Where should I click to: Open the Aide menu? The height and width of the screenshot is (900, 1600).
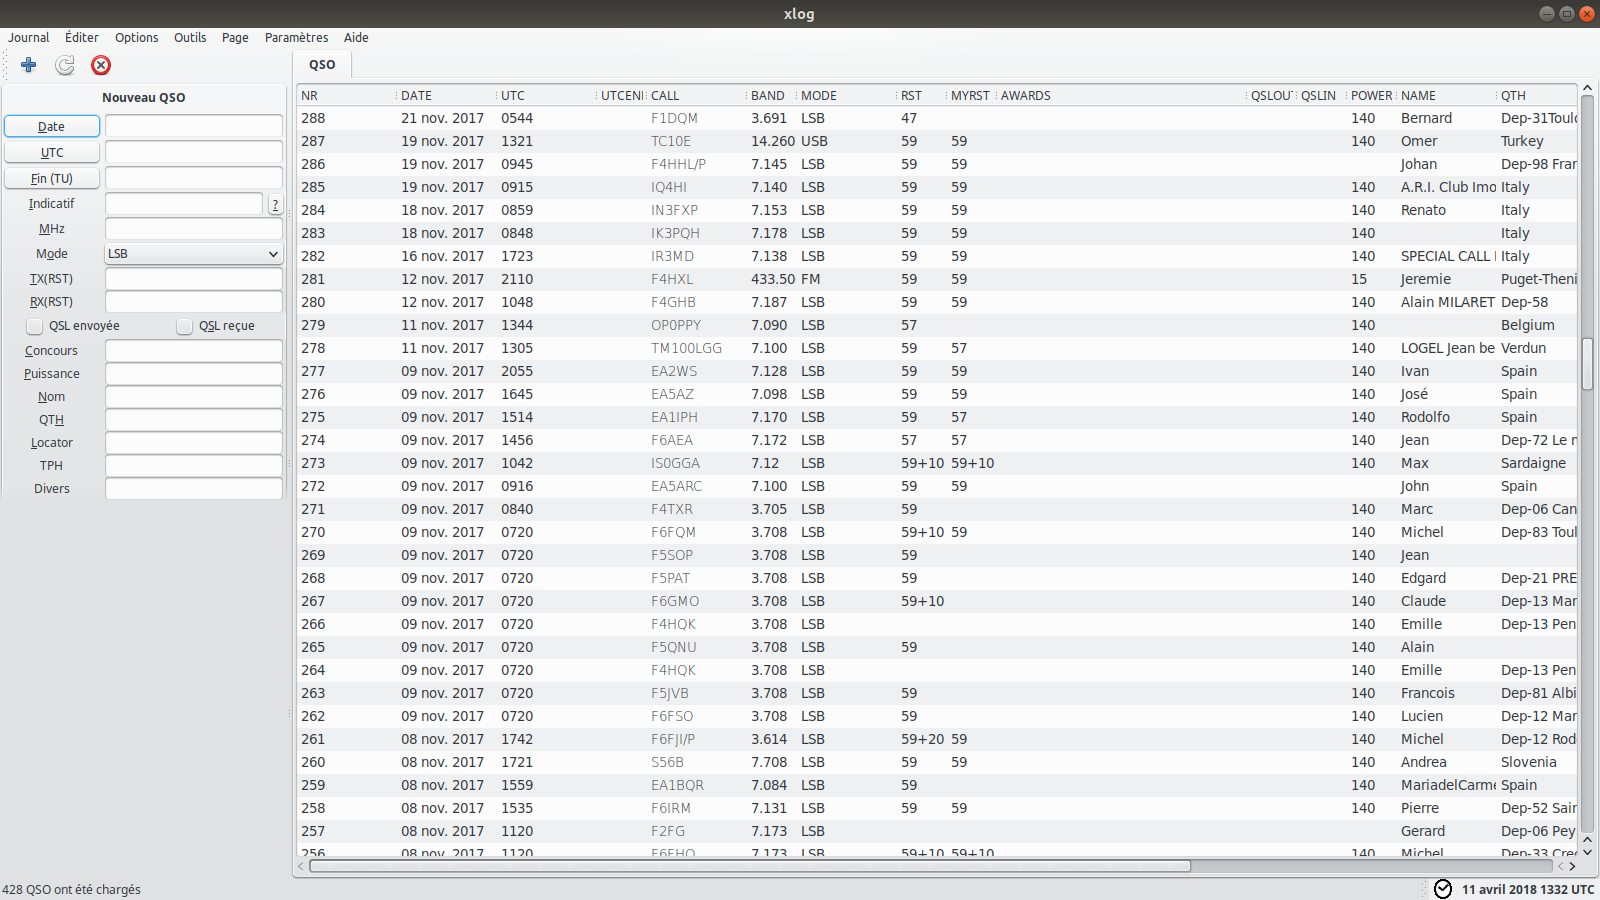356,38
